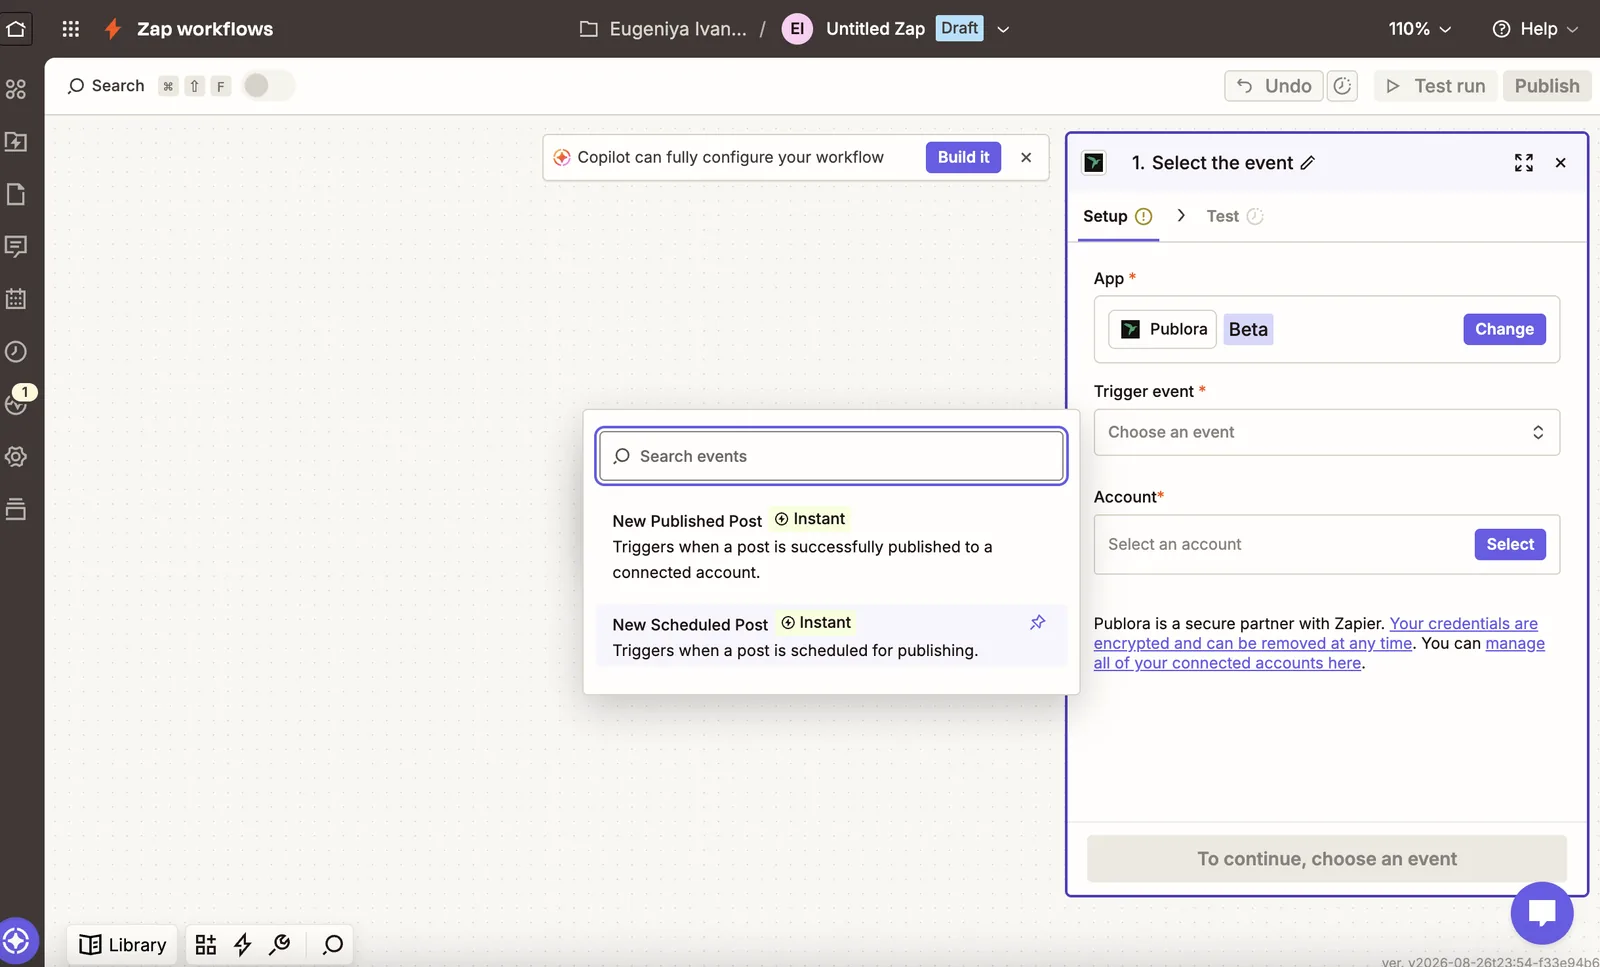Select the New Published Post event

(831, 545)
